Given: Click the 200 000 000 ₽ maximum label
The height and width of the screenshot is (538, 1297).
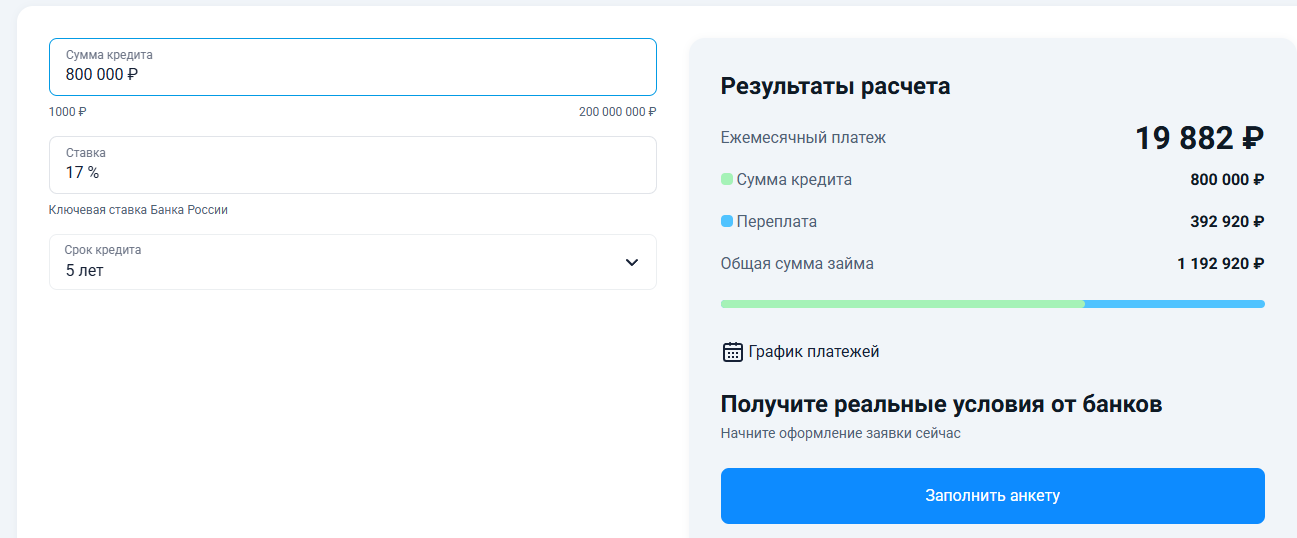Looking at the screenshot, I should click(617, 112).
